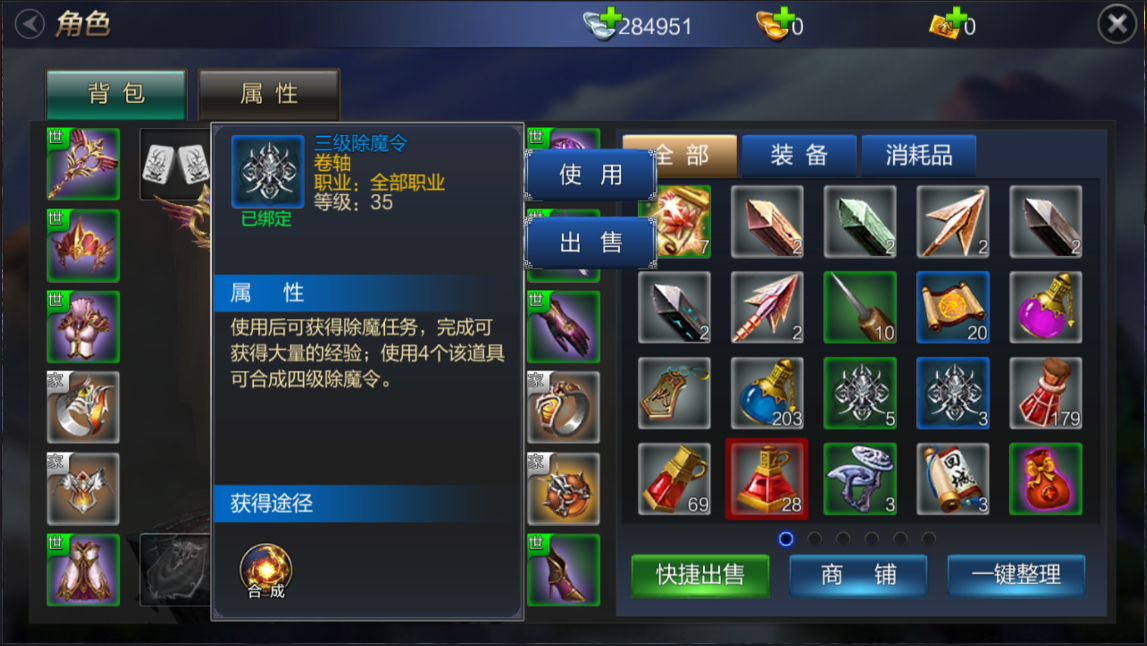Image resolution: width=1147 pixels, height=646 pixels.
Task: Switch to first inventory page dot
Action: click(786, 539)
